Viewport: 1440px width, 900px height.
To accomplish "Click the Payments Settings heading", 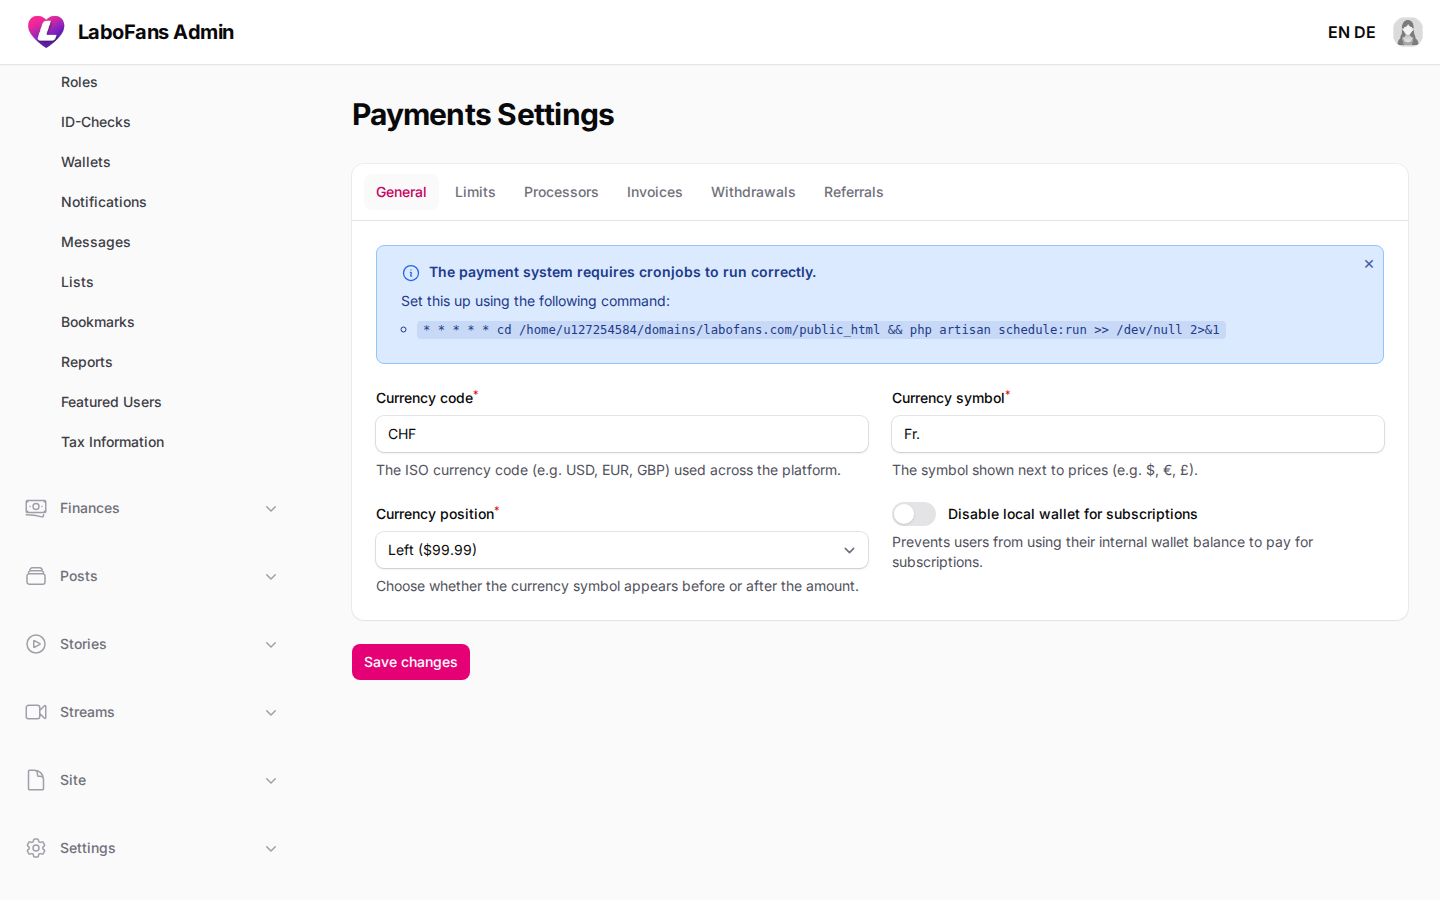I will pyautogui.click(x=483, y=115).
